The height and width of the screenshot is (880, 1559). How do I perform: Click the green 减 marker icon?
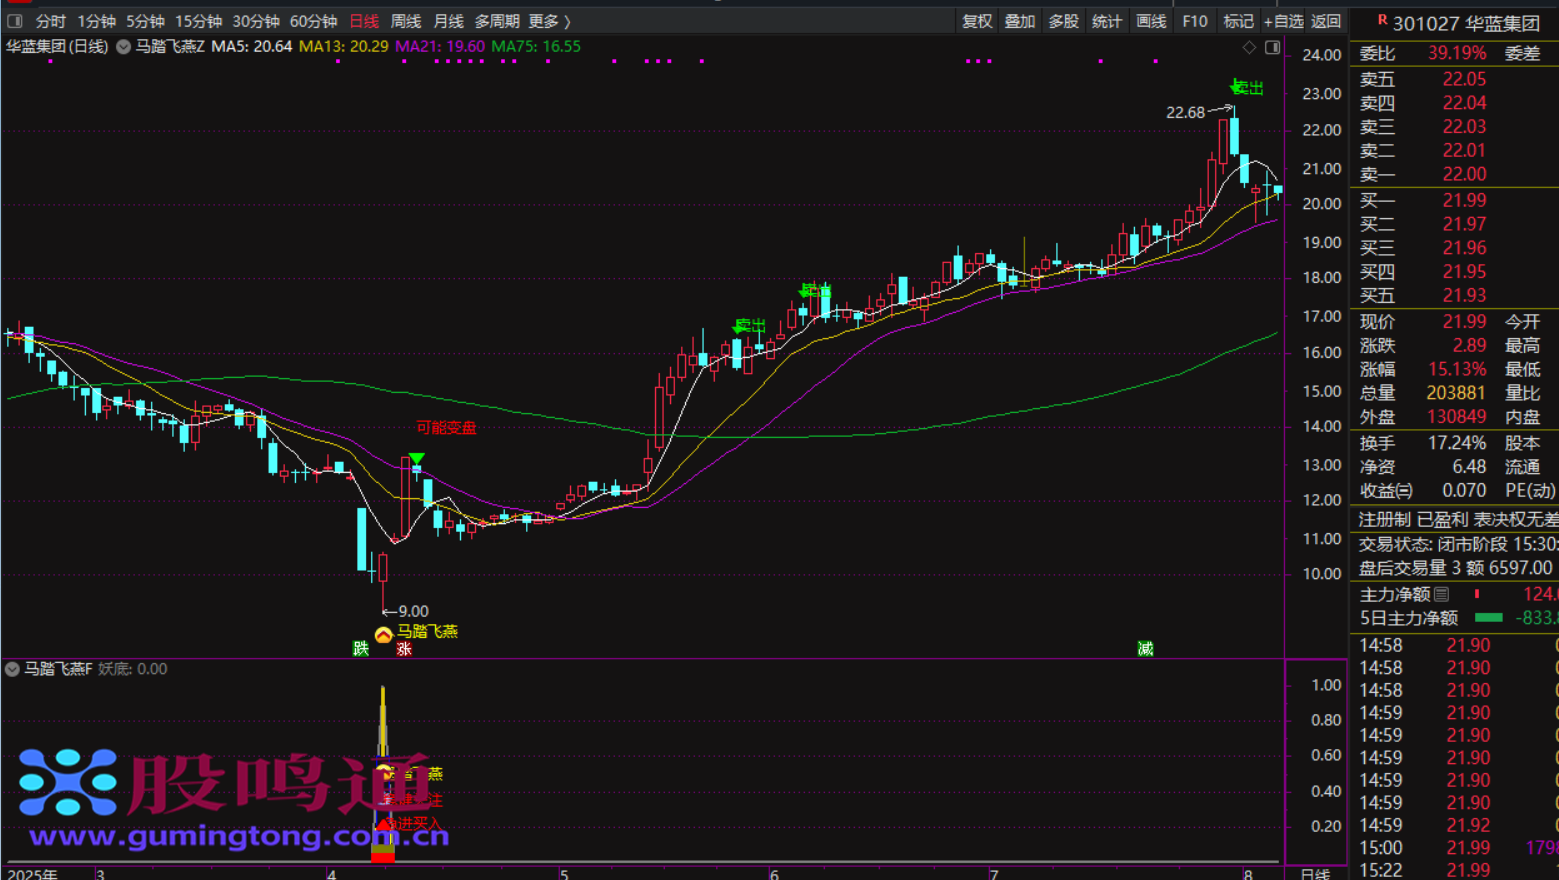(1145, 649)
